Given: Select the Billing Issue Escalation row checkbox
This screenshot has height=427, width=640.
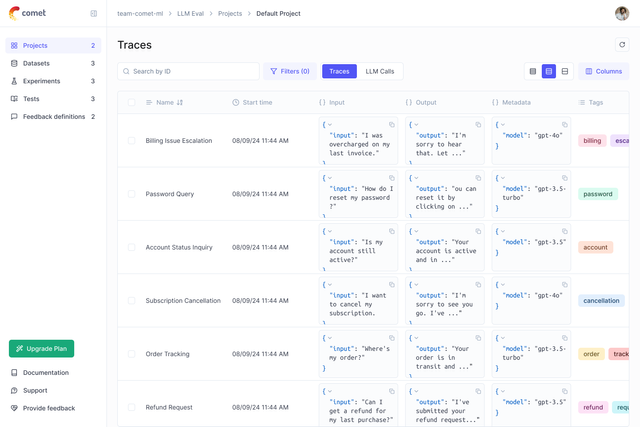Looking at the screenshot, I should pyautogui.click(x=131, y=141).
